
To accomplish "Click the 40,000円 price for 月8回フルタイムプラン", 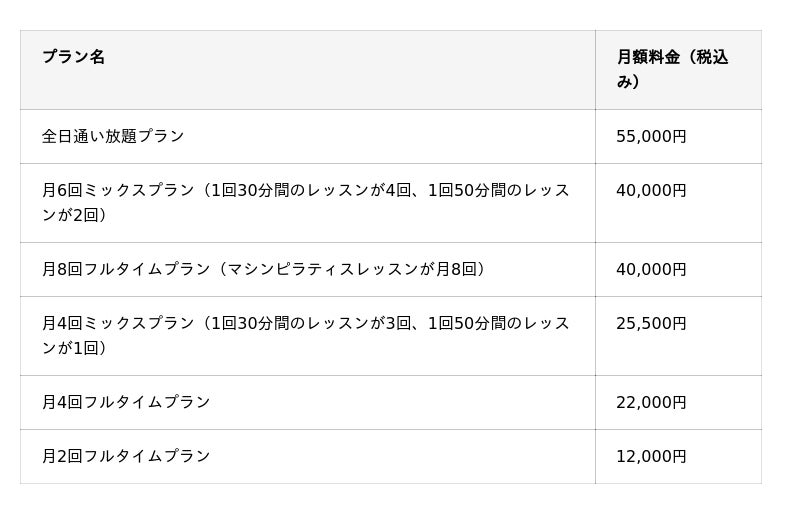I will pyautogui.click(x=651, y=269).
